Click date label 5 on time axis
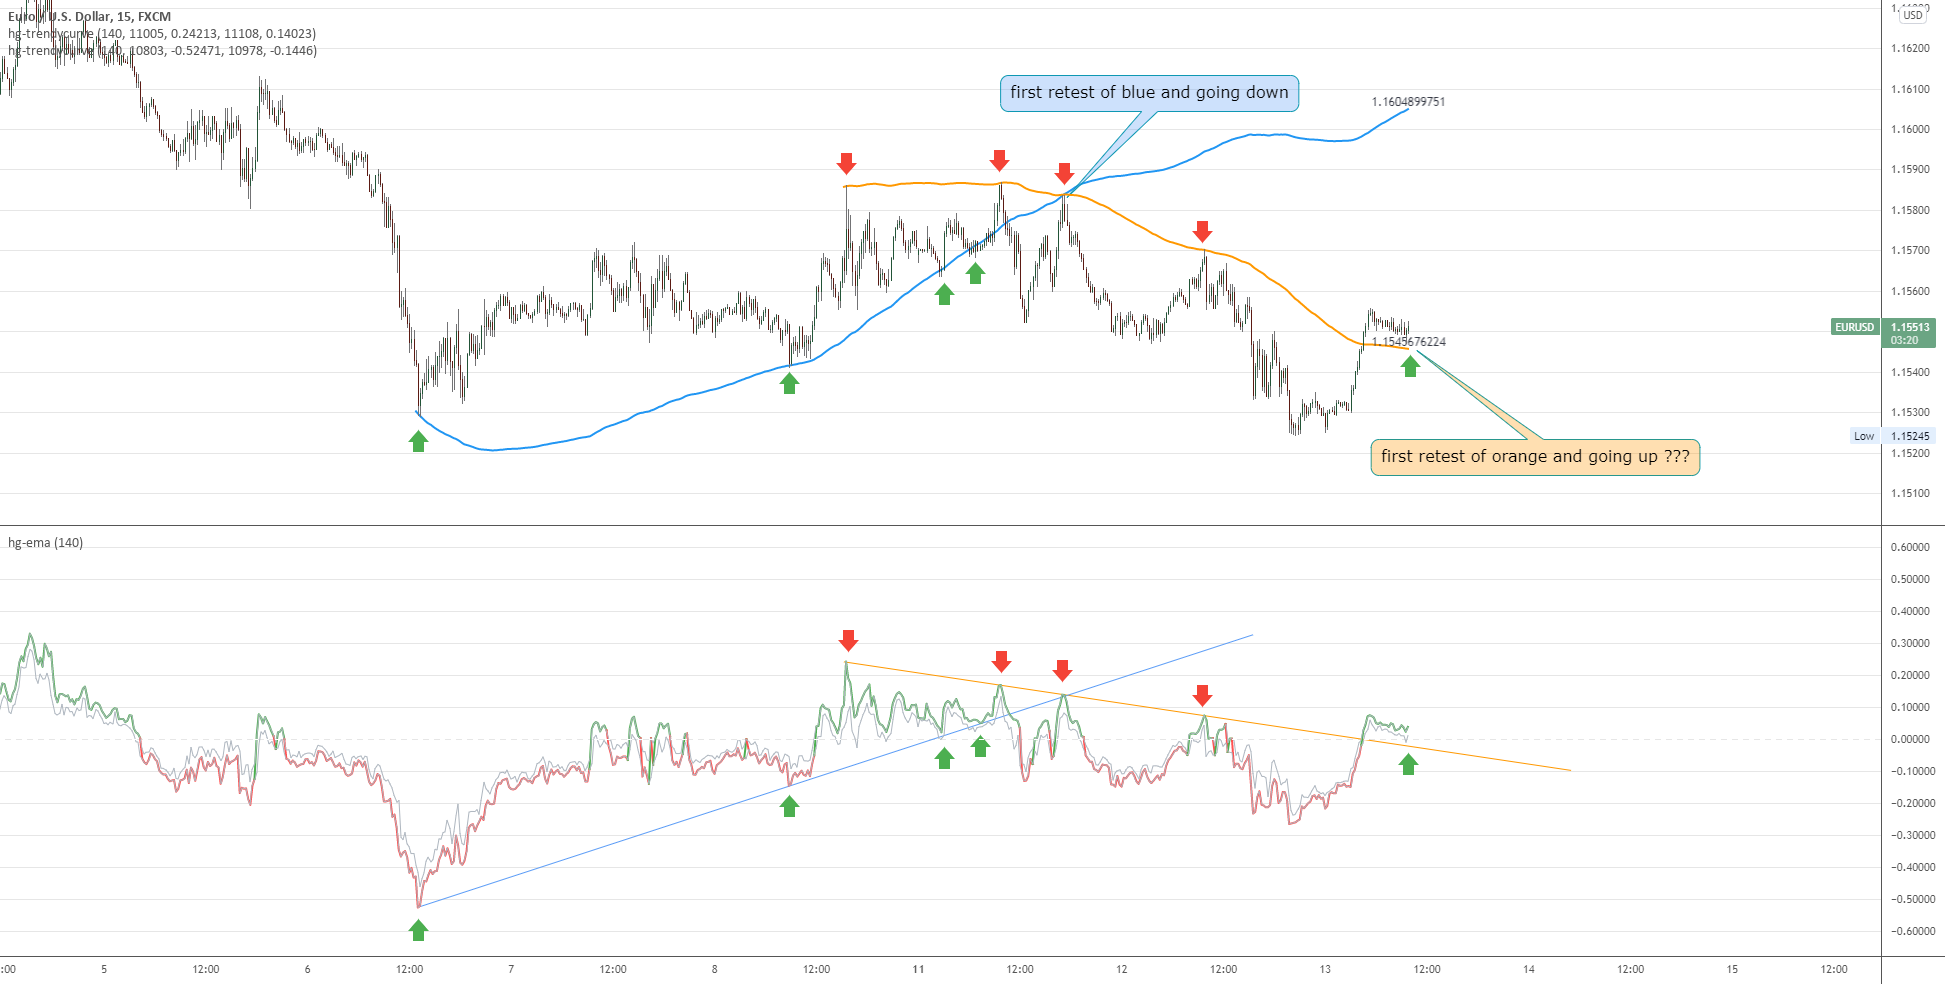 (x=104, y=969)
